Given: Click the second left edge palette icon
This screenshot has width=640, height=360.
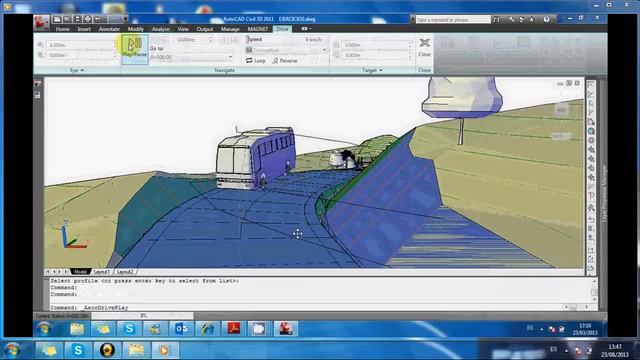Looking at the screenshot, I should pyautogui.click(x=38, y=95).
